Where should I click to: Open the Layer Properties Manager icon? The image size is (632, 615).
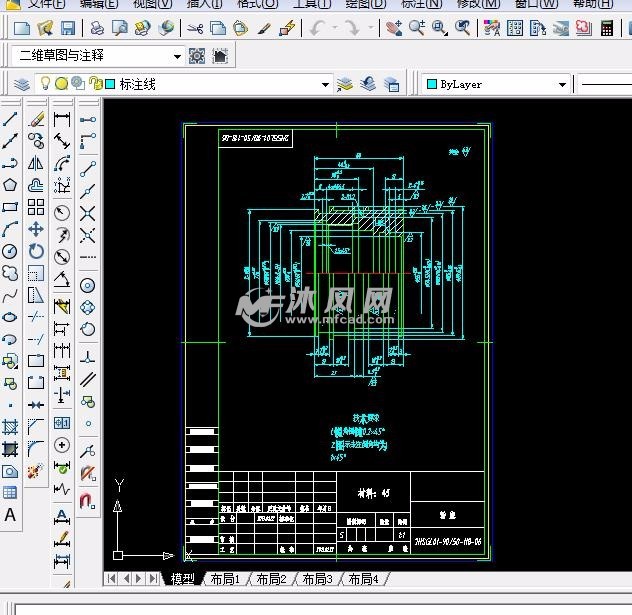click(22, 84)
